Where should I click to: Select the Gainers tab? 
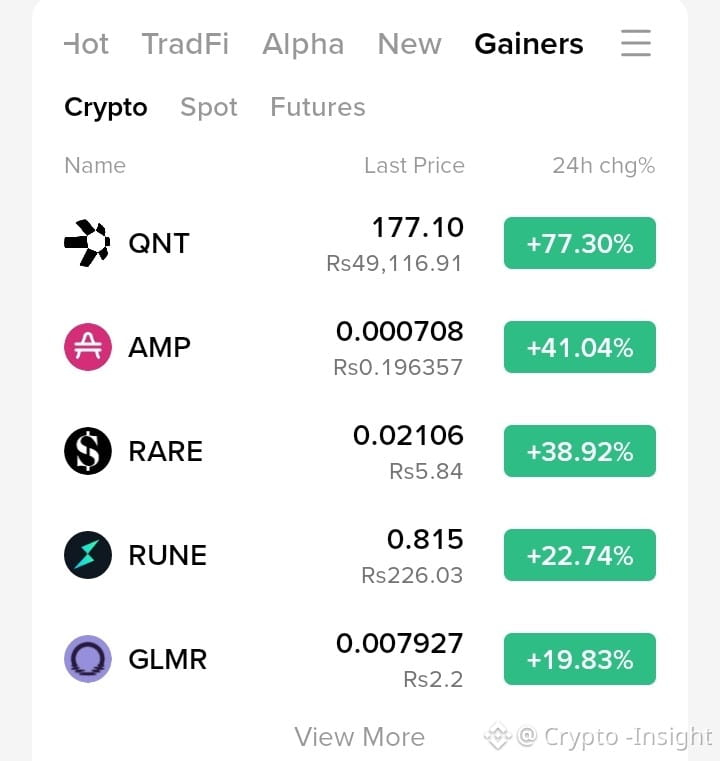click(529, 44)
